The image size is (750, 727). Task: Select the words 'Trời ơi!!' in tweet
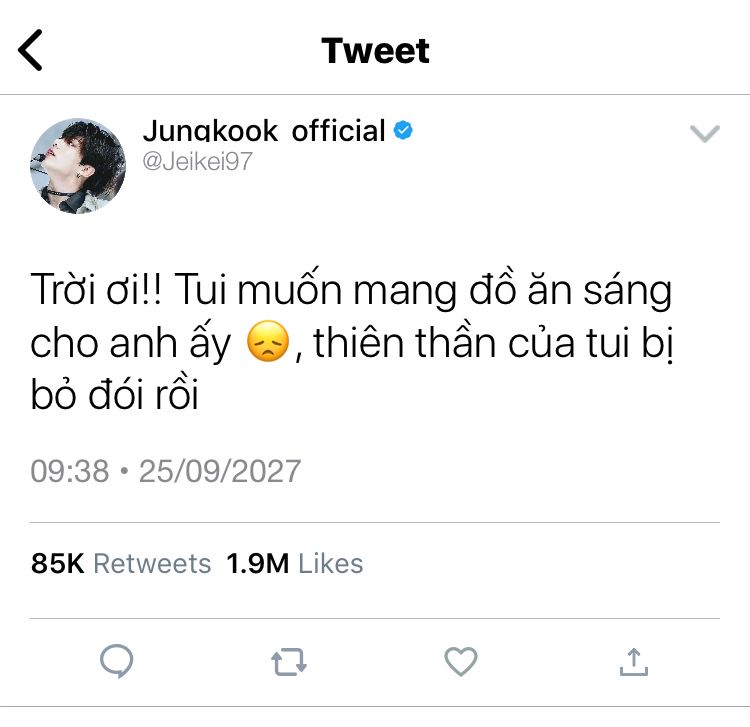tap(97, 289)
